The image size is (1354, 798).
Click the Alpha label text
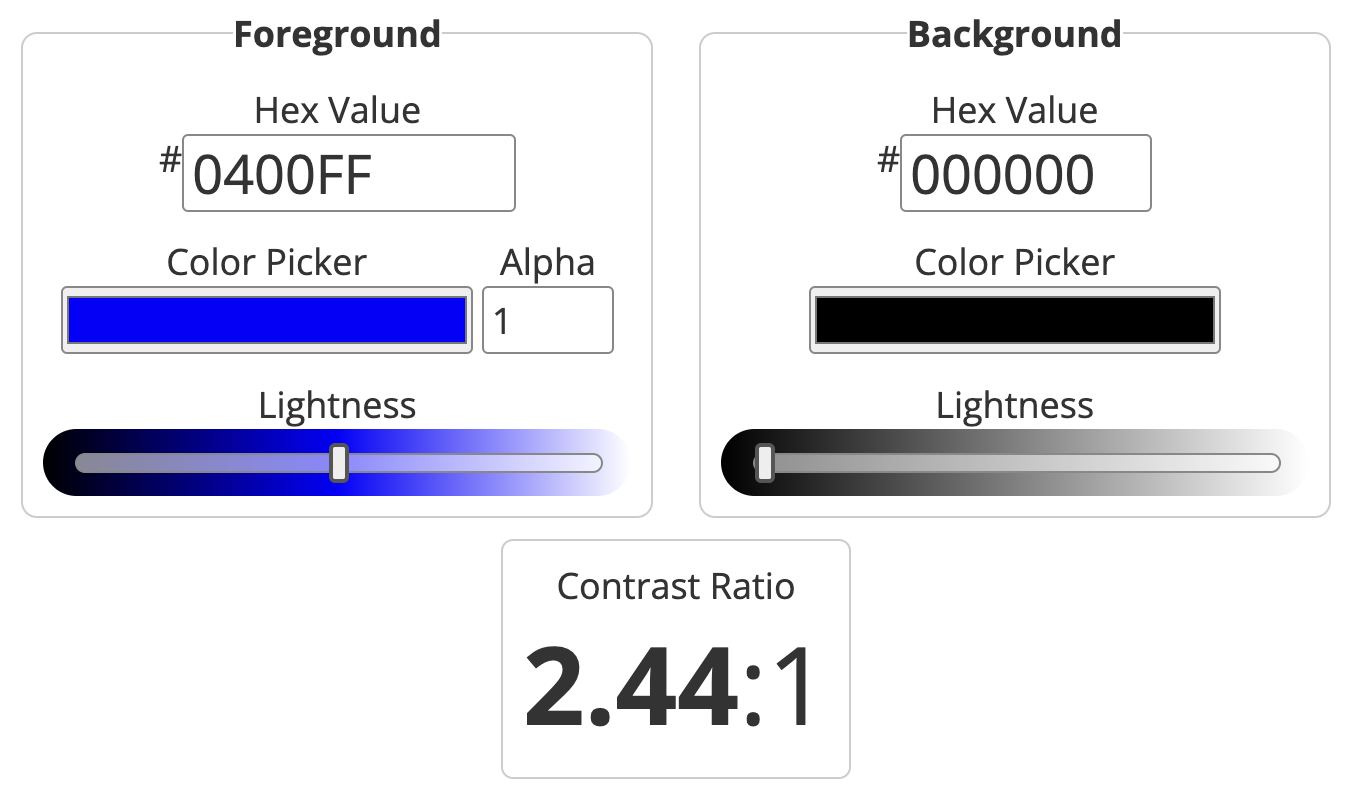[x=547, y=263]
